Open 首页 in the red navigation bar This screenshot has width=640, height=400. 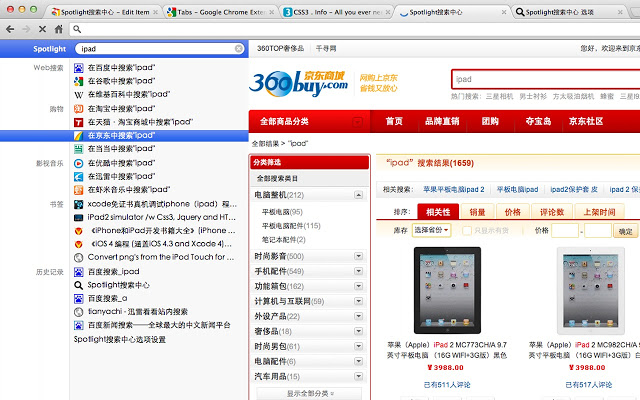tap(394, 121)
